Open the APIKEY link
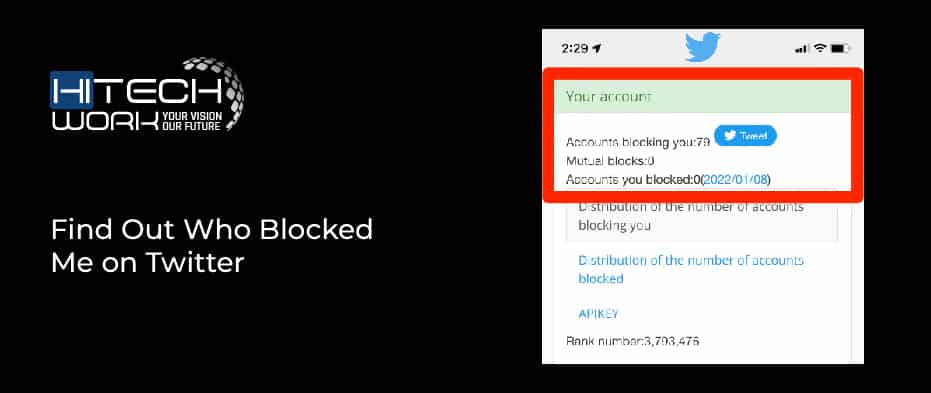Screen dimensions: 931x393 coord(598,314)
